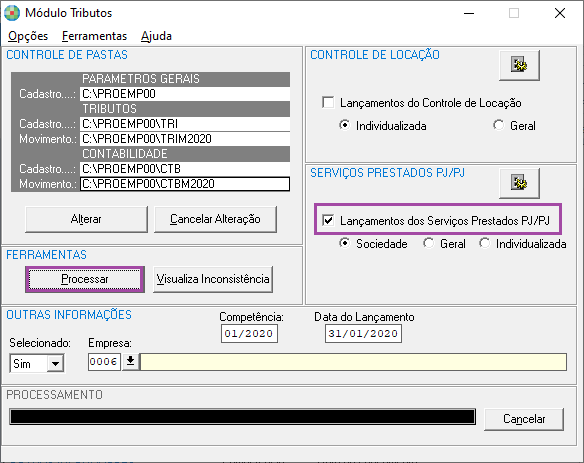Click Visualiza Inconsistência button
Viewport: 584px width, 463px height.
pos(213,279)
